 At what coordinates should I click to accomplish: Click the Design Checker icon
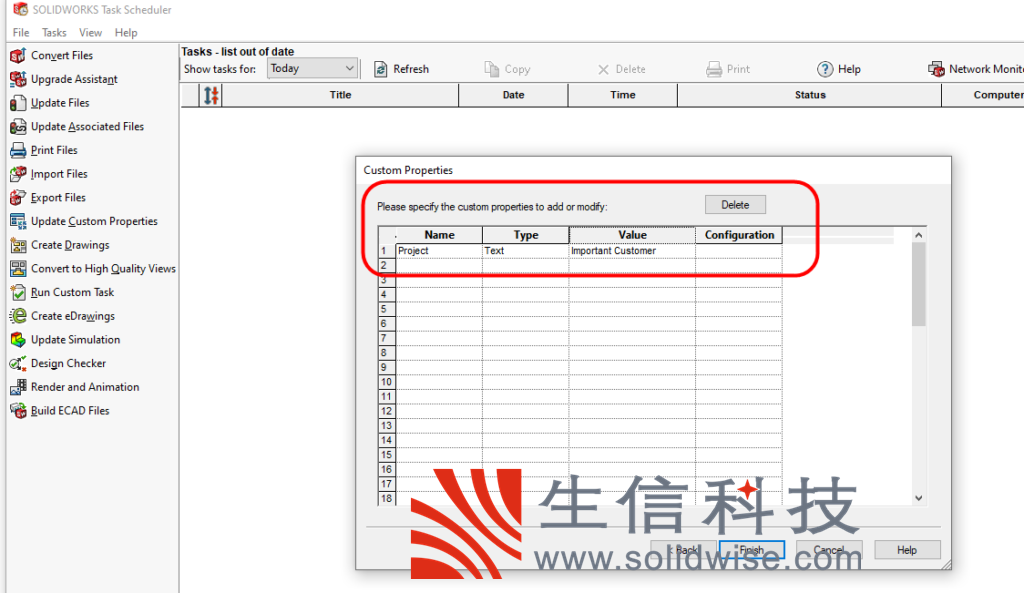(18, 363)
